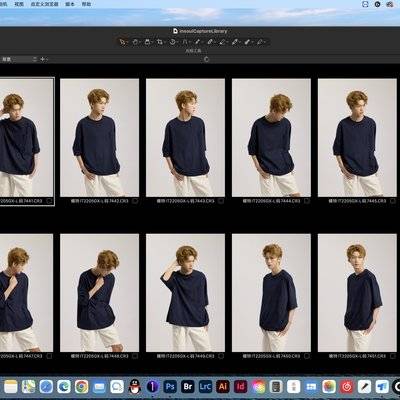Viewport: 400px width, 400px height.
Task: Open the red NetEase Music icon in Dock
Action: (347, 387)
